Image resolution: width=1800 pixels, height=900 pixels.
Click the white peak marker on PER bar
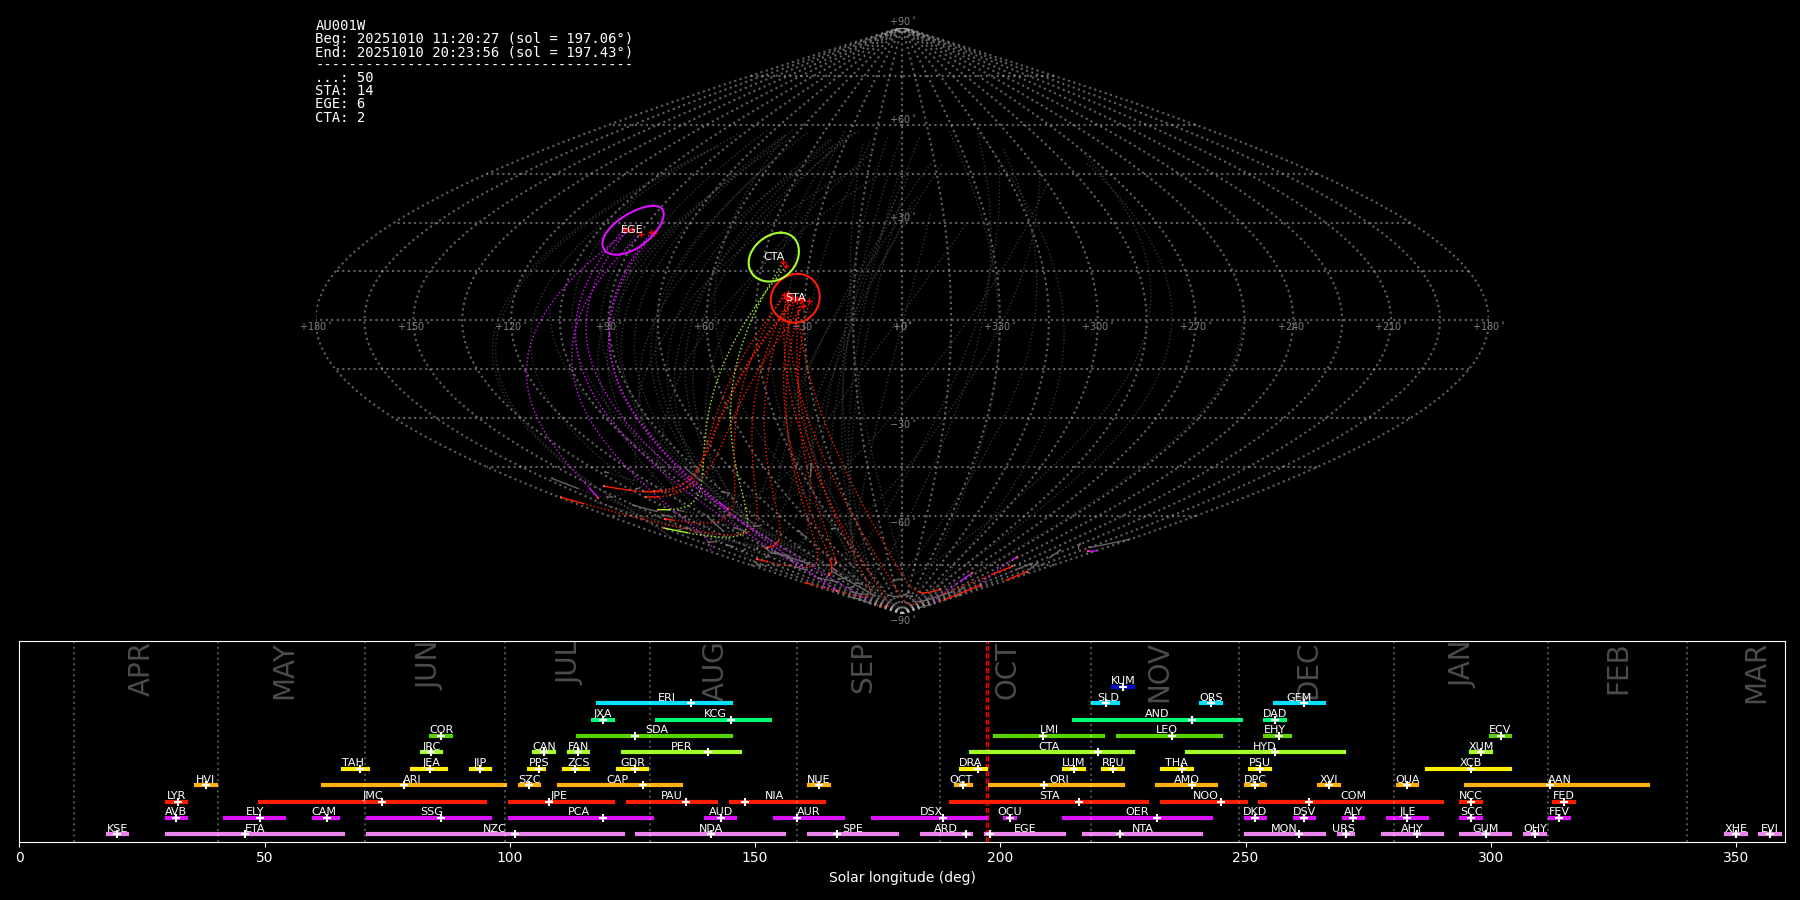708,752
